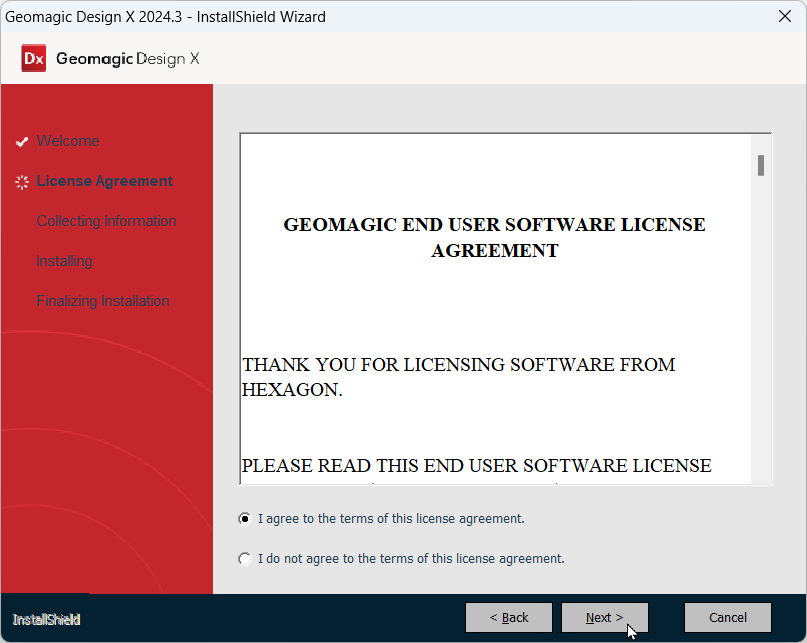
Task: Click the License Agreement step label
Action: pyautogui.click(x=104, y=181)
